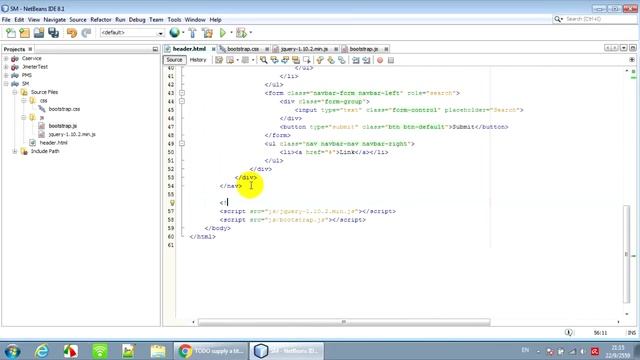Viewport: 640px width, 360px height.
Task: Click into the Search input field
Action: [600, 19]
